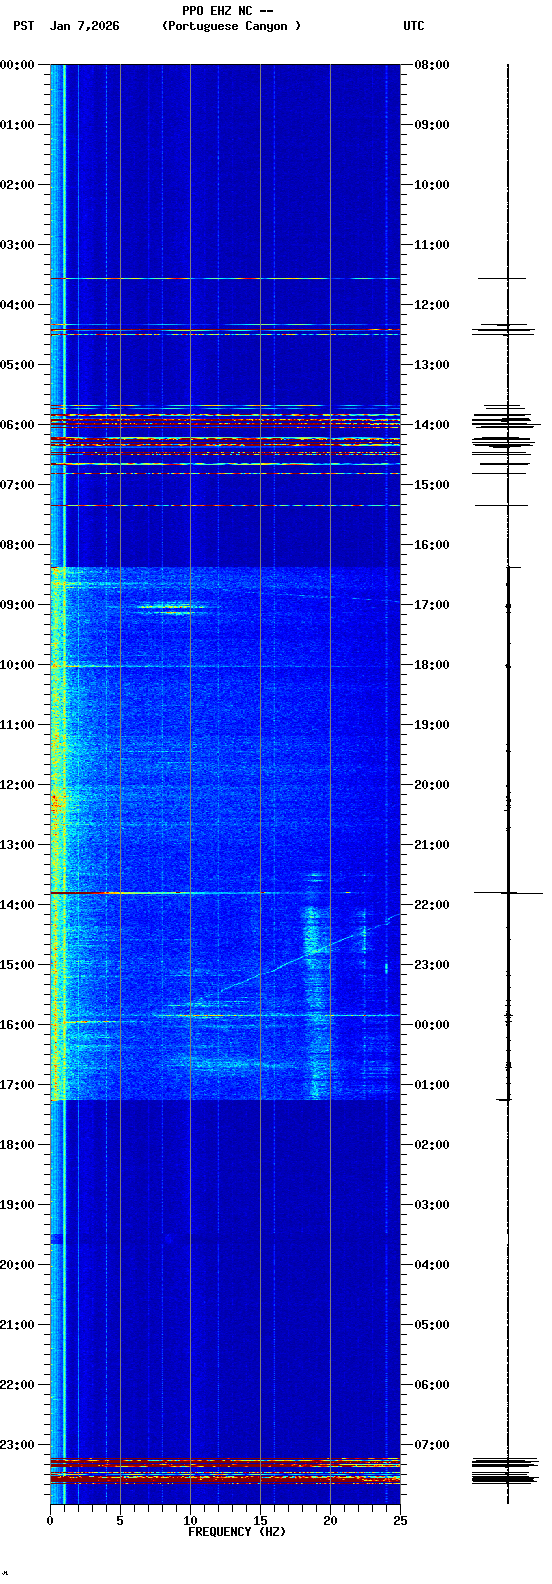Click the "18:00" UTC axis time label

[432, 665]
